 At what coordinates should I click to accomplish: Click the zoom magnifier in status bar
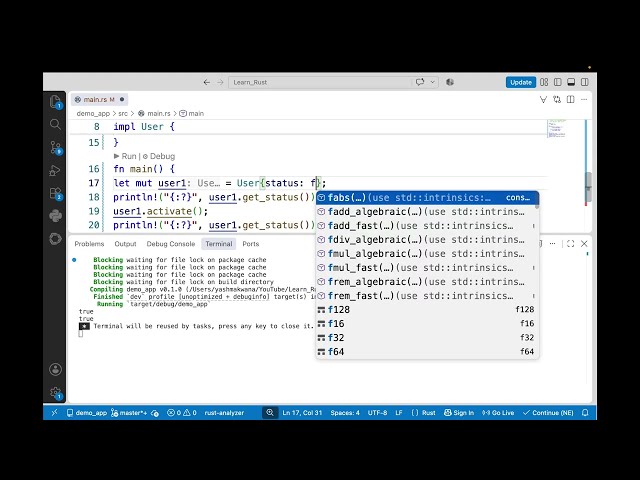270,413
